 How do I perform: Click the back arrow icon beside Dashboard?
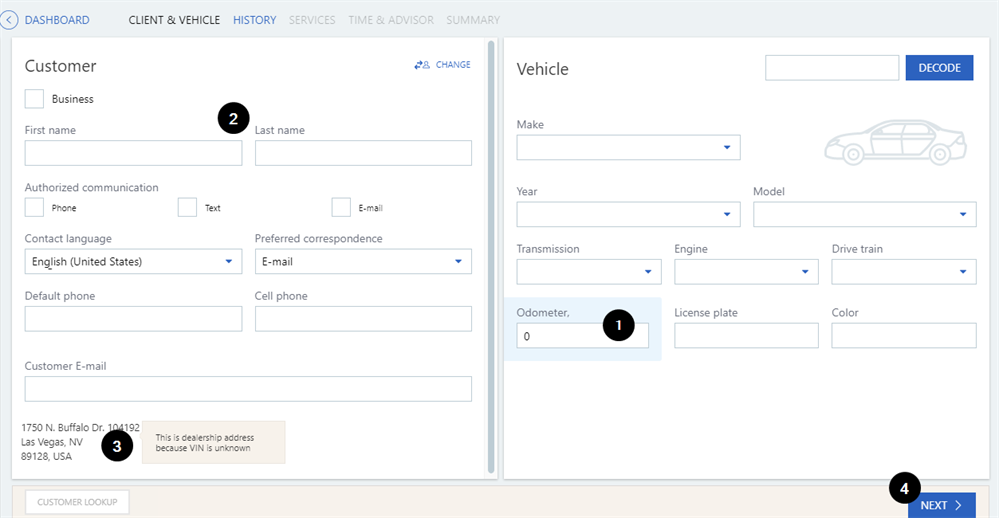click(10, 20)
